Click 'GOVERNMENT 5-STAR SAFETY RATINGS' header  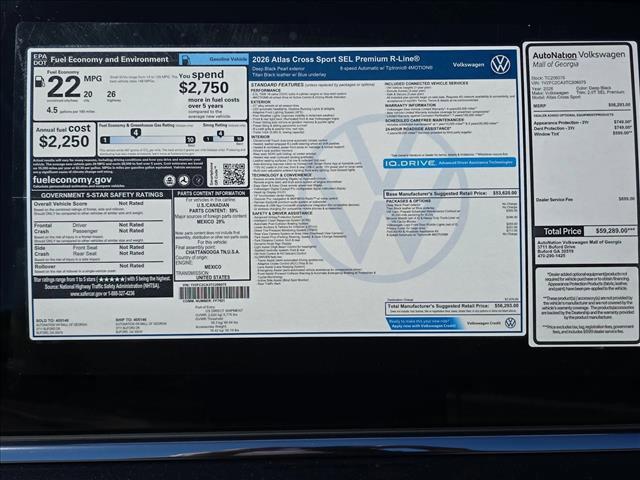point(102,195)
